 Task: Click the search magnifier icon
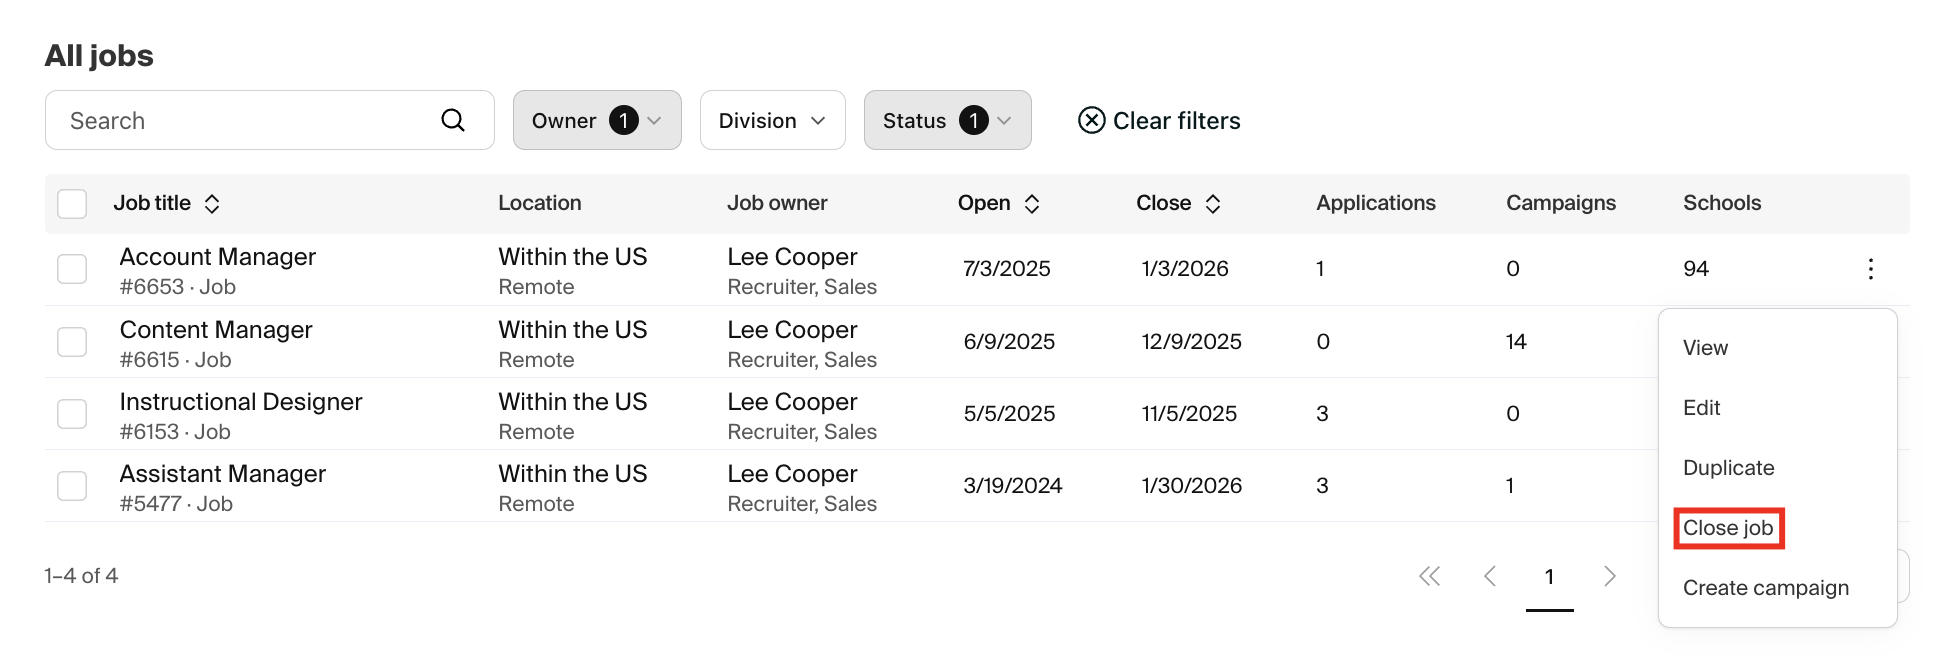(453, 121)
